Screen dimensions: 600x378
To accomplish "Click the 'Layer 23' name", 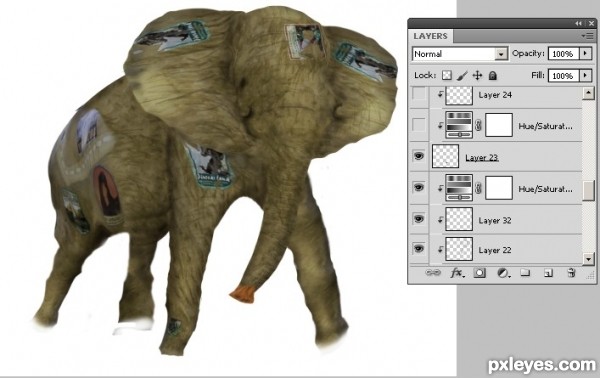I will tap(482, 157).
